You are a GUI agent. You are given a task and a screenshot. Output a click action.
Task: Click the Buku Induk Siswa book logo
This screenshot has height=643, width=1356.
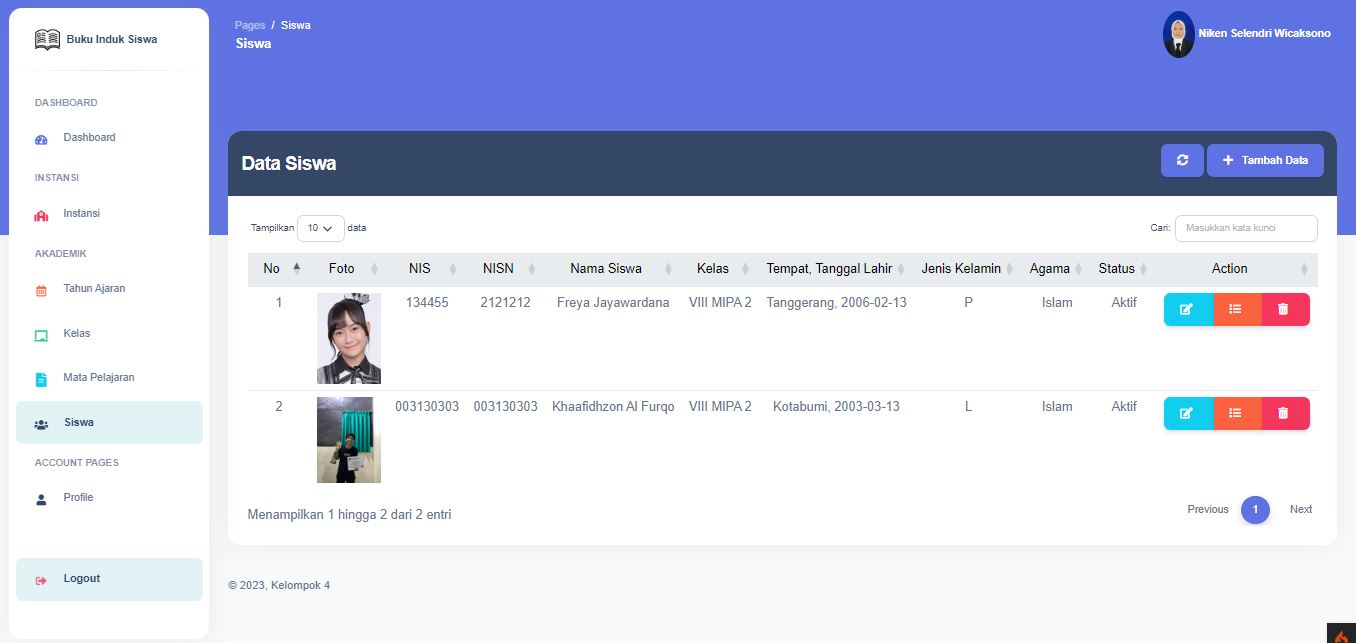pos(47,40)
